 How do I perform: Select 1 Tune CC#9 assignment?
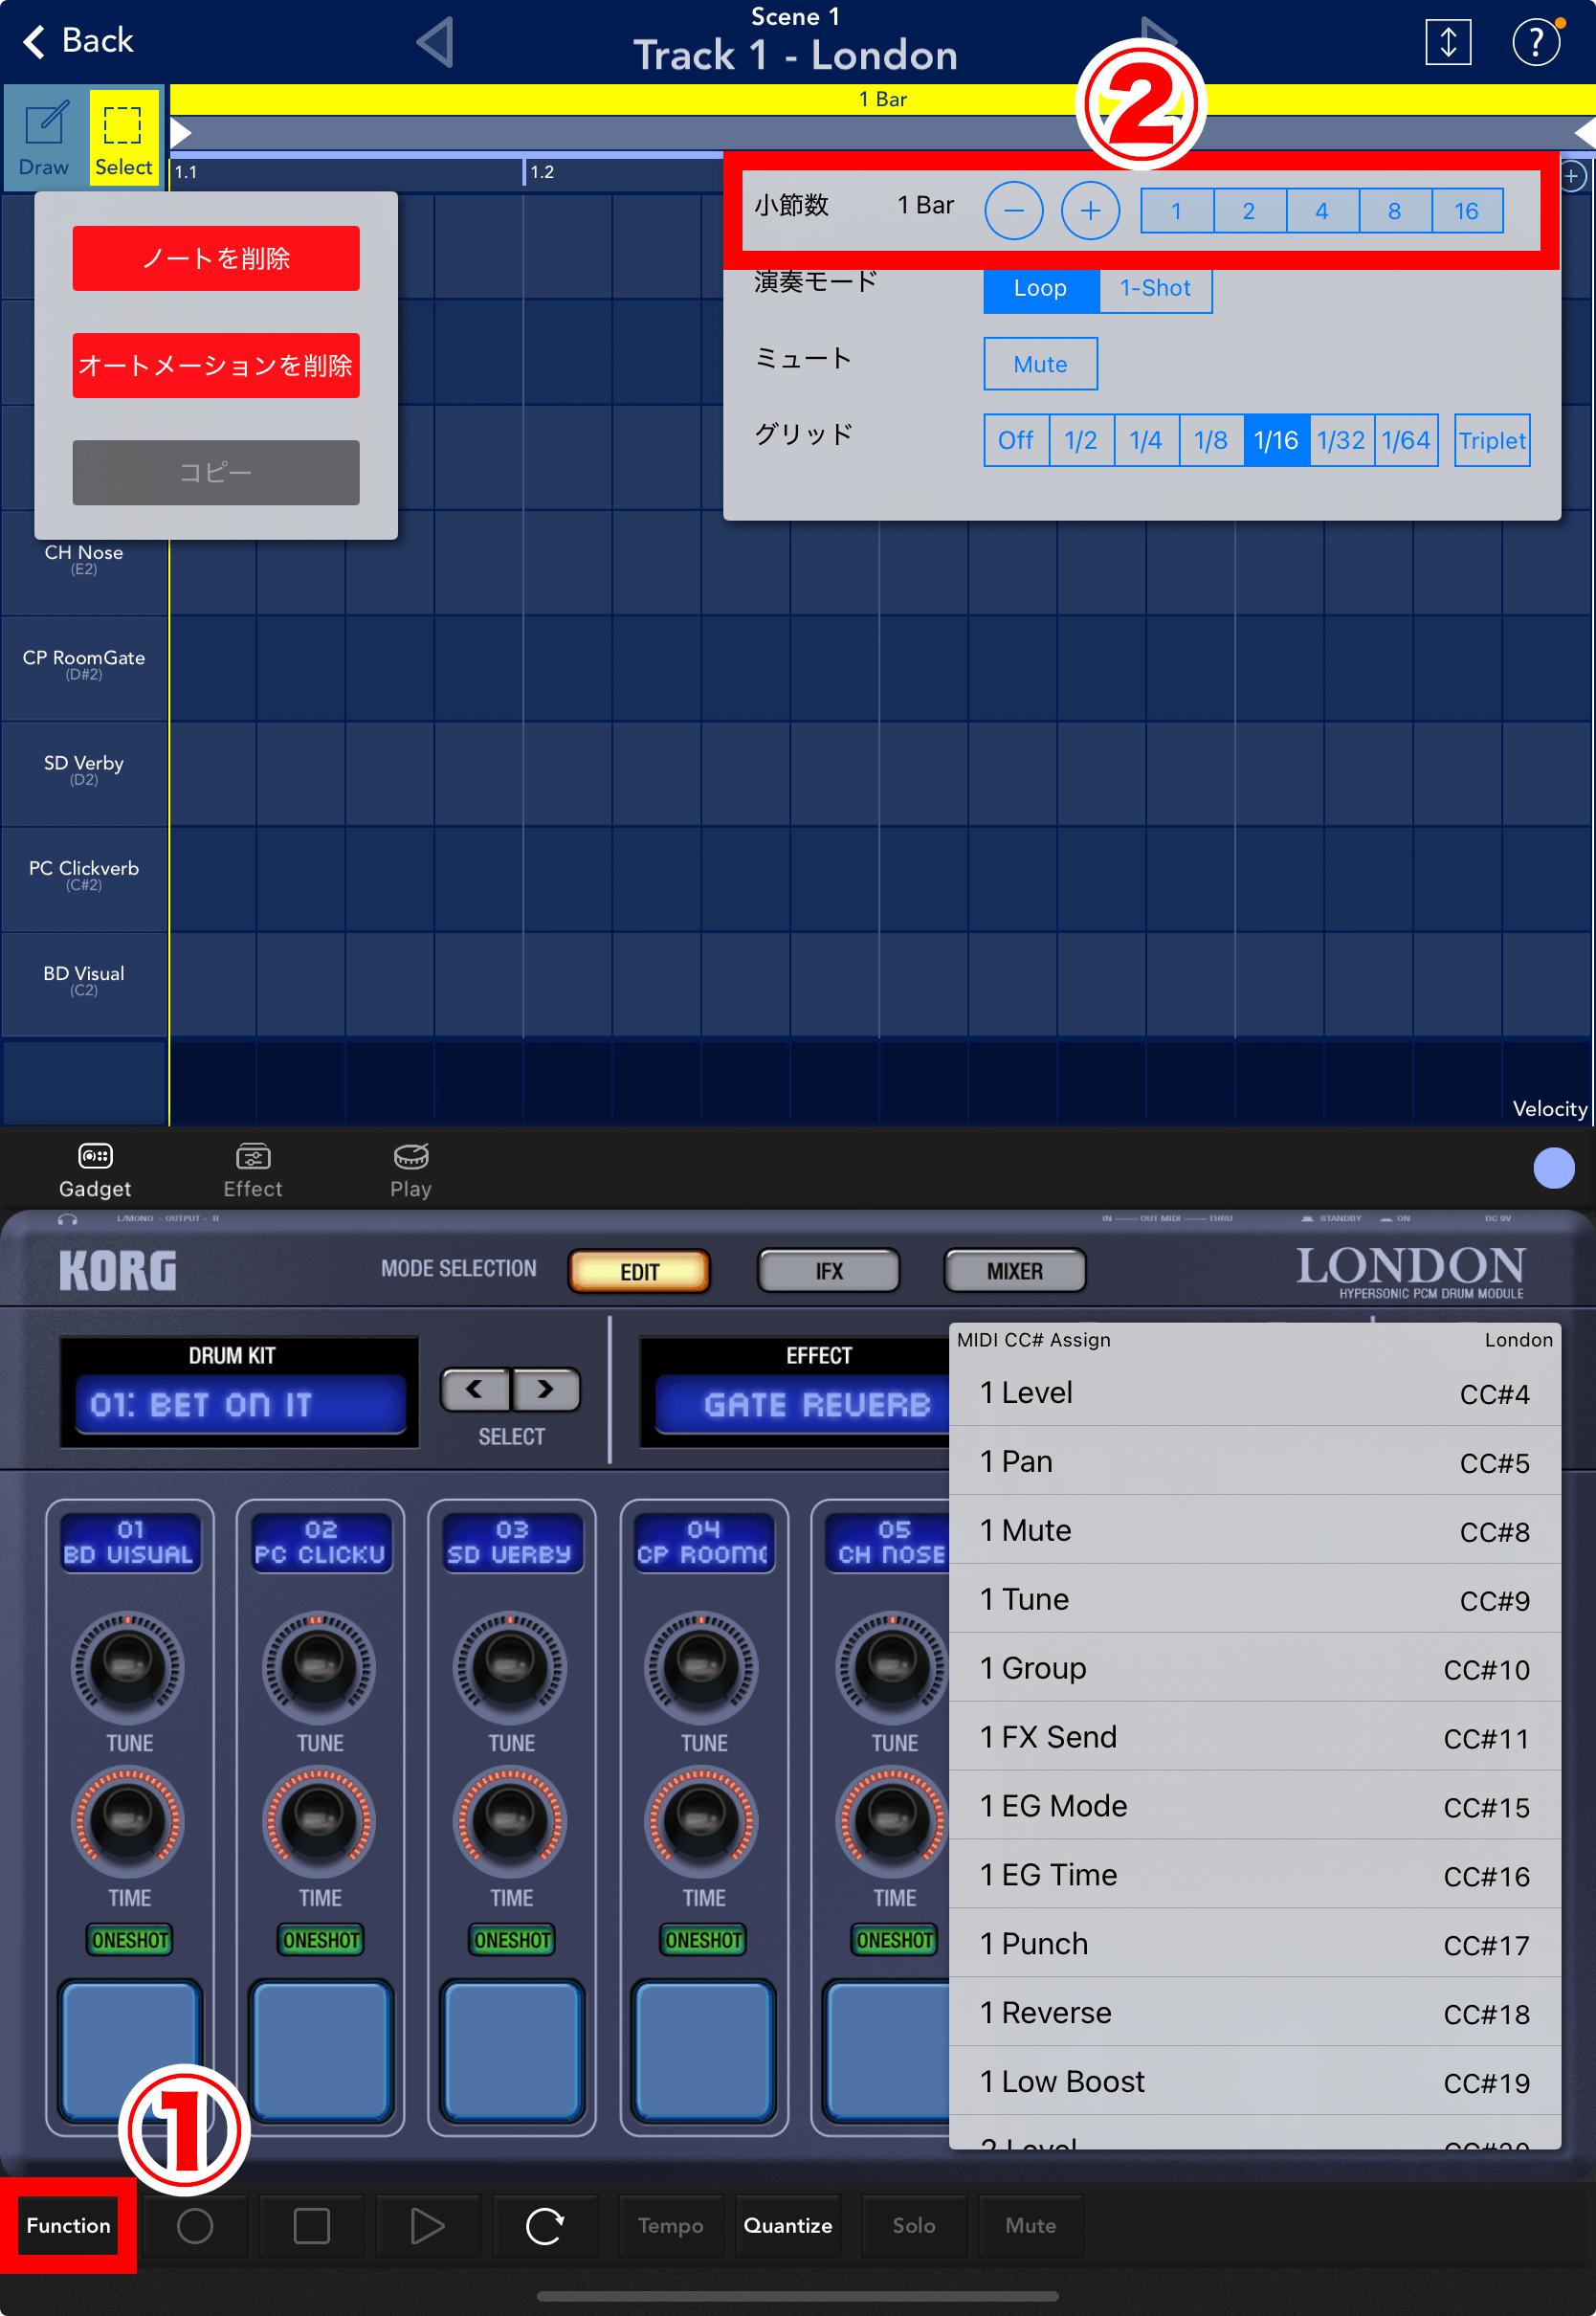coord(1255,1599)
